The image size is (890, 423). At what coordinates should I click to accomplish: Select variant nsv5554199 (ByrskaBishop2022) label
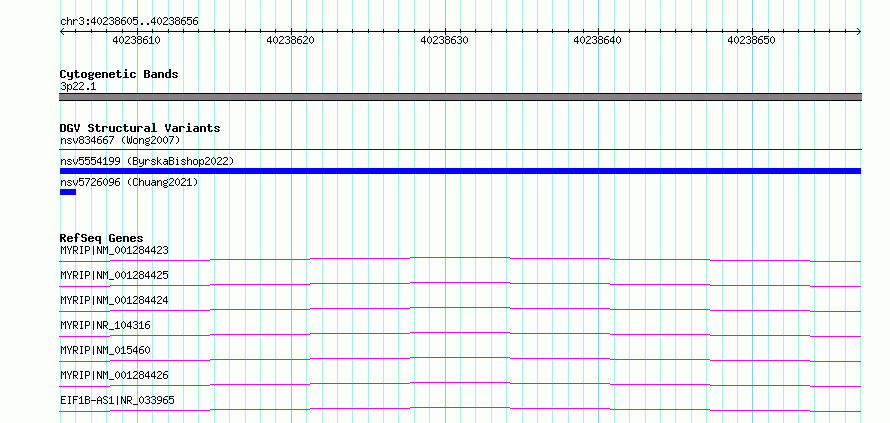(147, 161)
